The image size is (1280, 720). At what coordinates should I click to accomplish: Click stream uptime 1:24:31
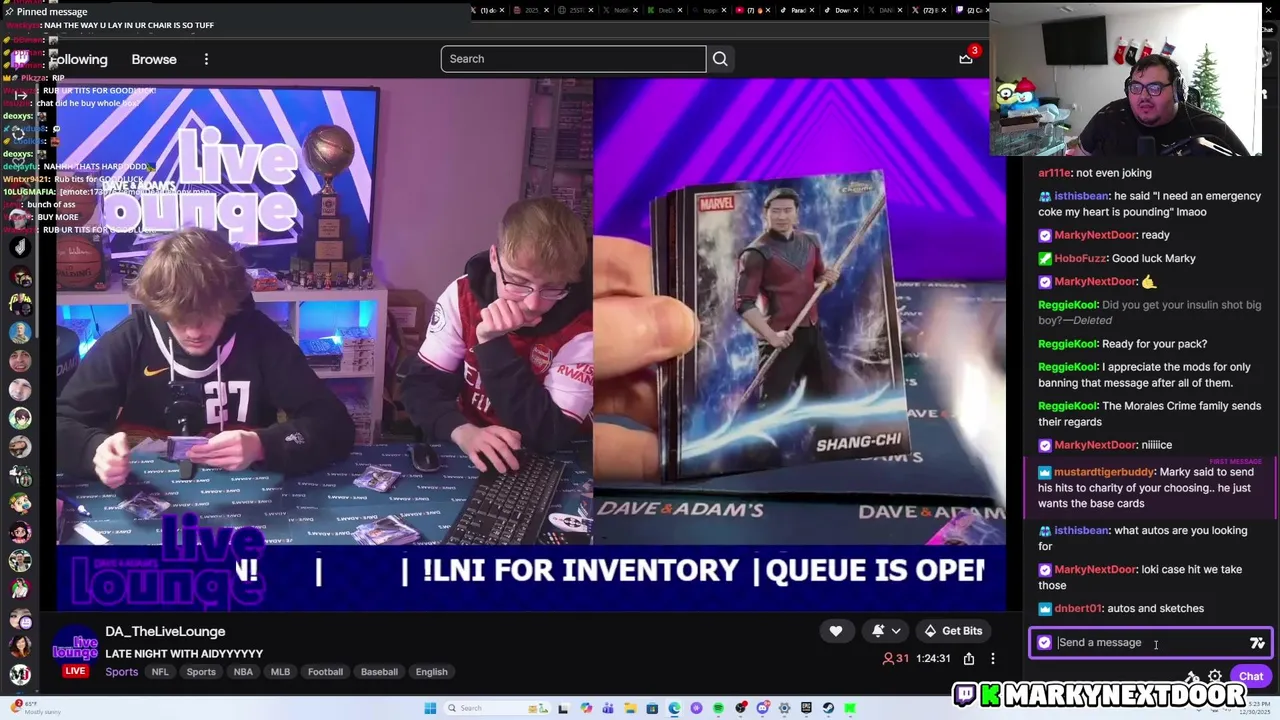coord(933,659)
